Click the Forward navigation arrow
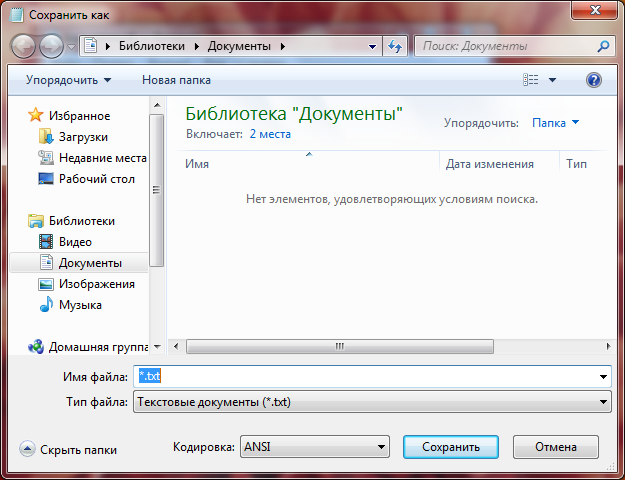This screenshot has height=480, width=625. tap(51, 46)
